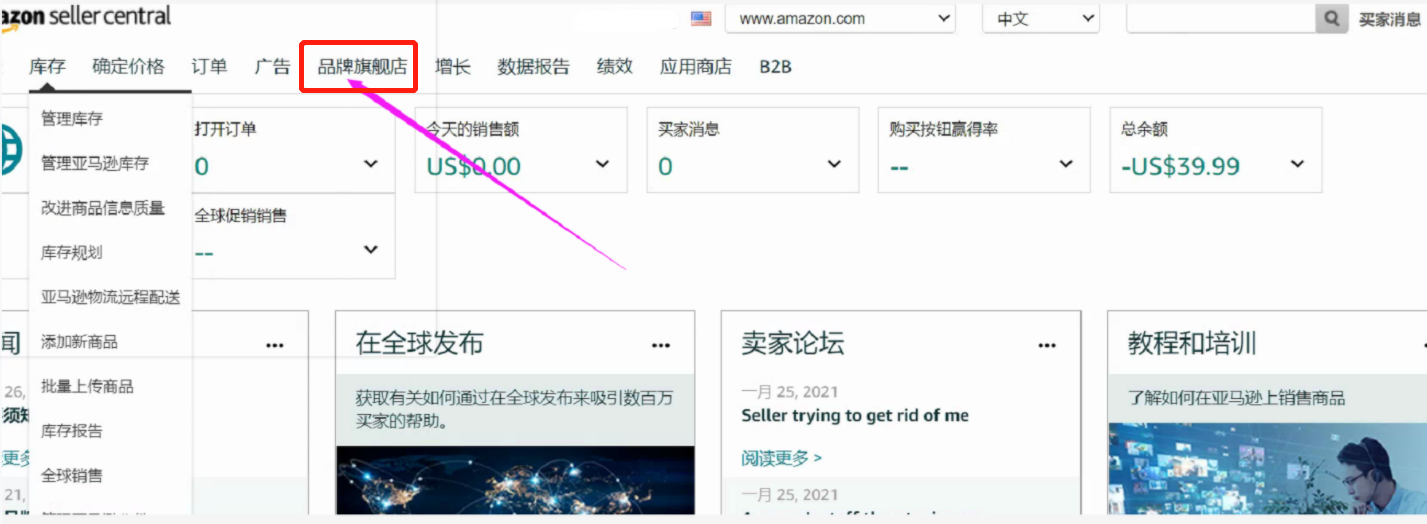Click the training video thumbnail in 教程和培训
This screenshot has height=524, width=1427.
1267,468
